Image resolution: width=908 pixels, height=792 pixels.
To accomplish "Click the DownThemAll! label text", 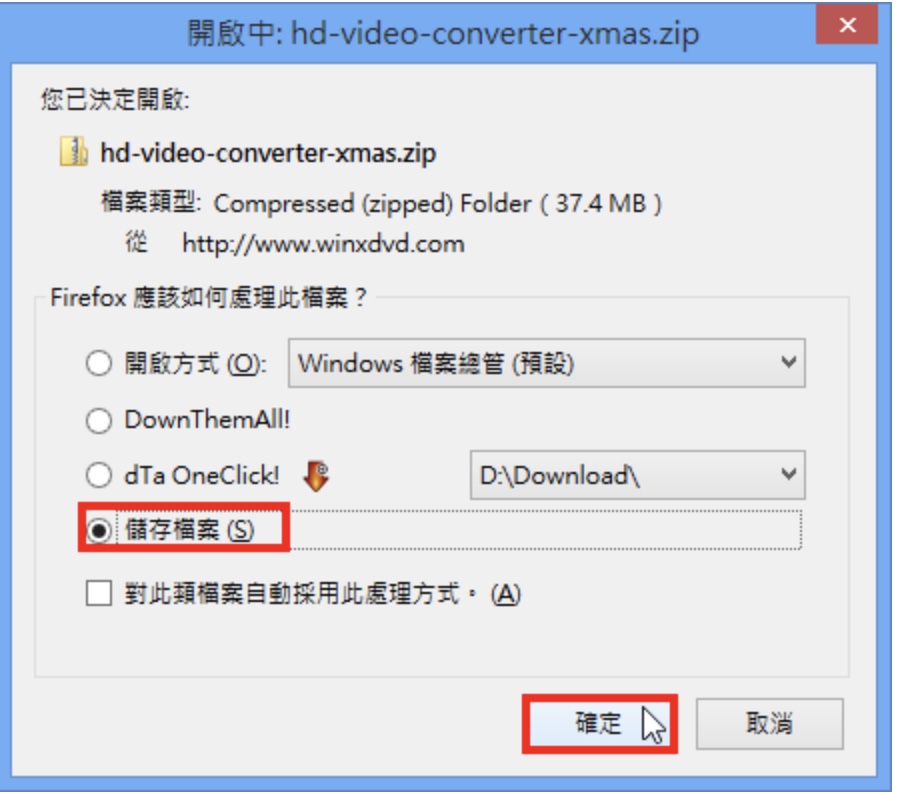I will (x=207, y=420).
